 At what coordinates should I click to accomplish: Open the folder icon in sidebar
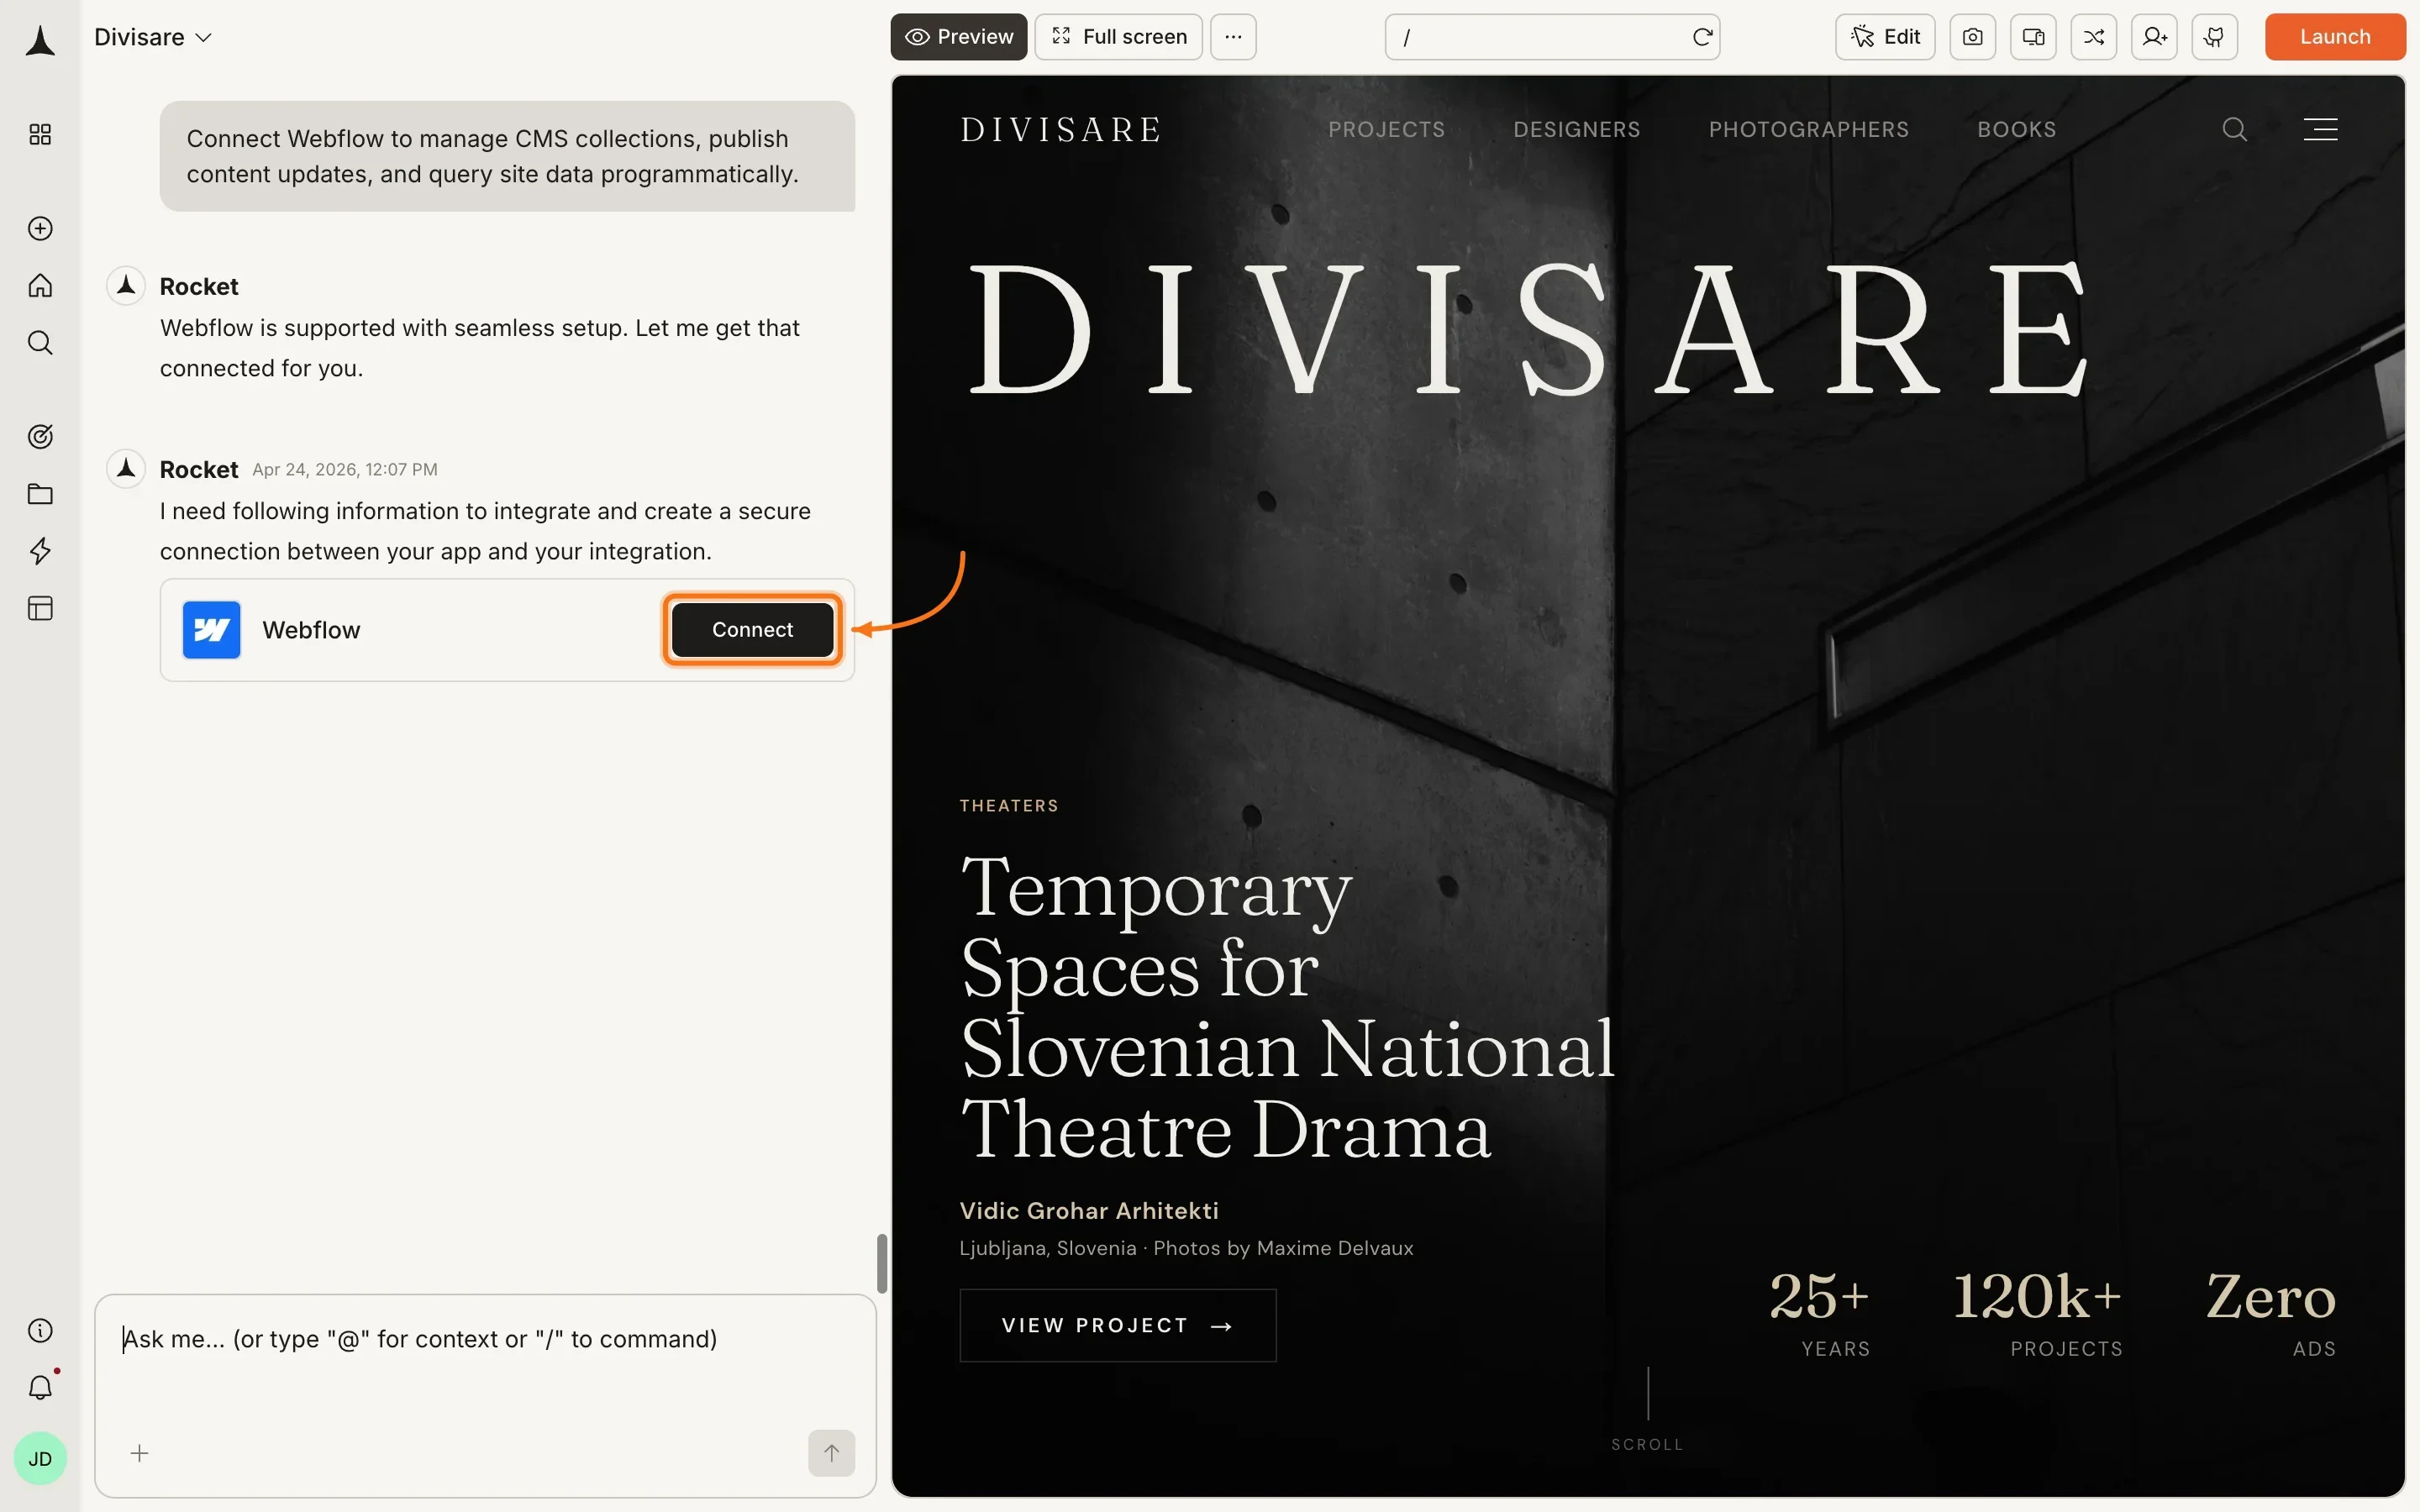(x=40, y=494)
